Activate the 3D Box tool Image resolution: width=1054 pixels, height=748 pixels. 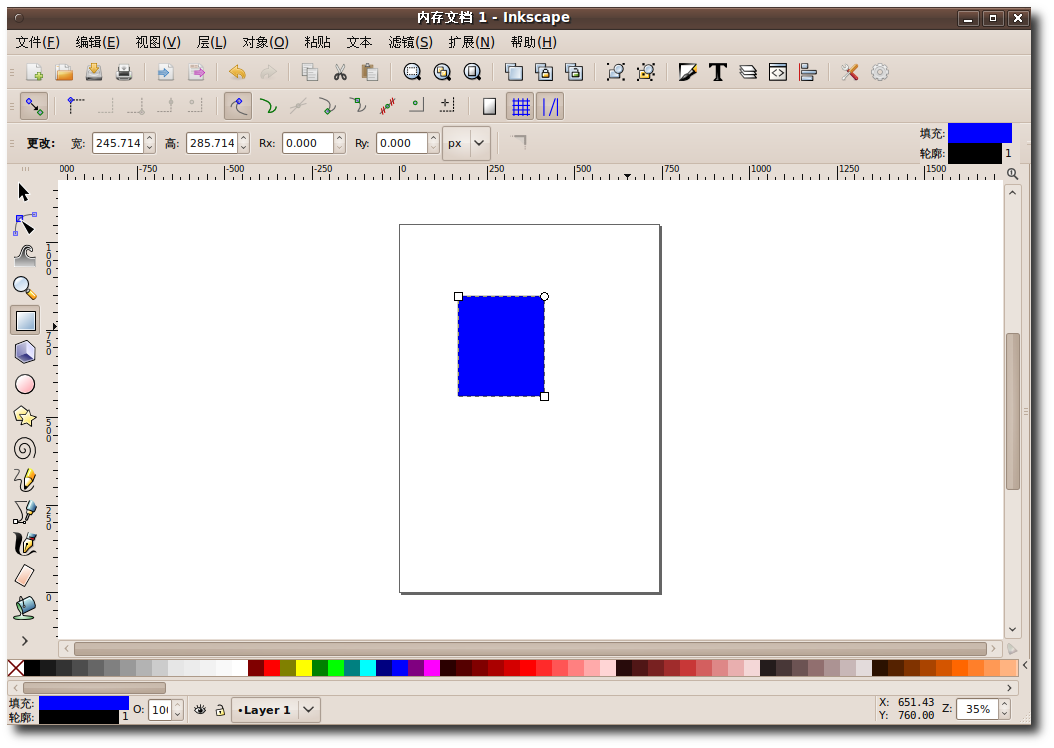point(25,352)
